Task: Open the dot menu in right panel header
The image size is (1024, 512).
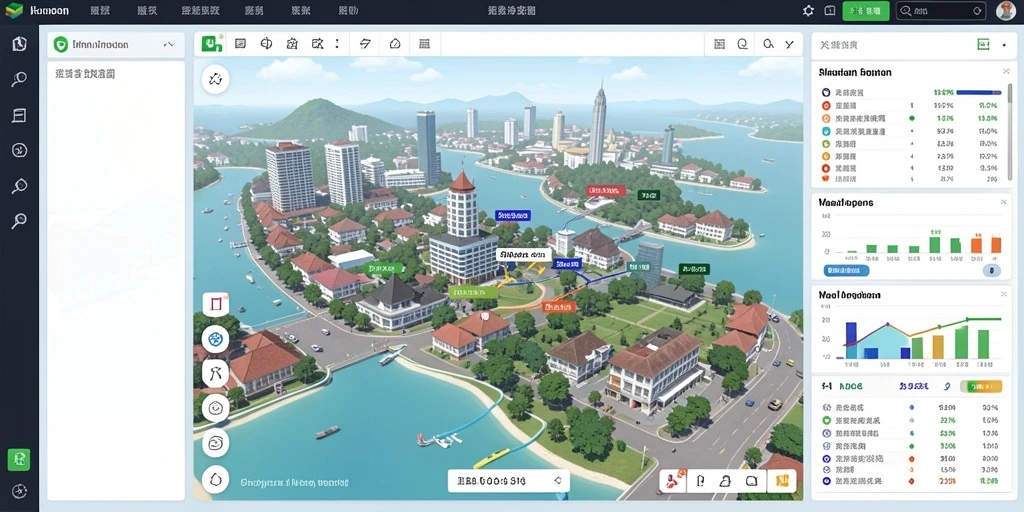Action: point(1004,44)
